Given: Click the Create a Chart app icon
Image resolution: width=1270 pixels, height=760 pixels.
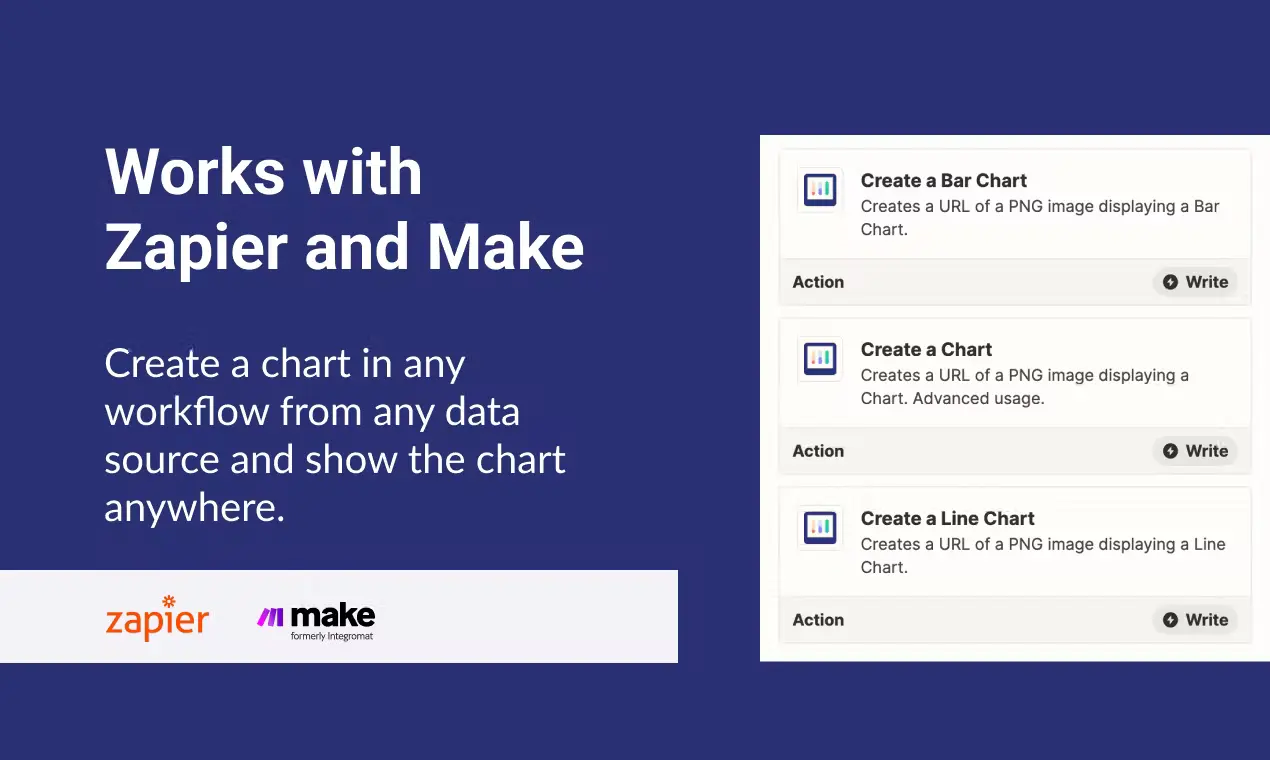Looking at the screenshot, I should (x=820, y=358).
